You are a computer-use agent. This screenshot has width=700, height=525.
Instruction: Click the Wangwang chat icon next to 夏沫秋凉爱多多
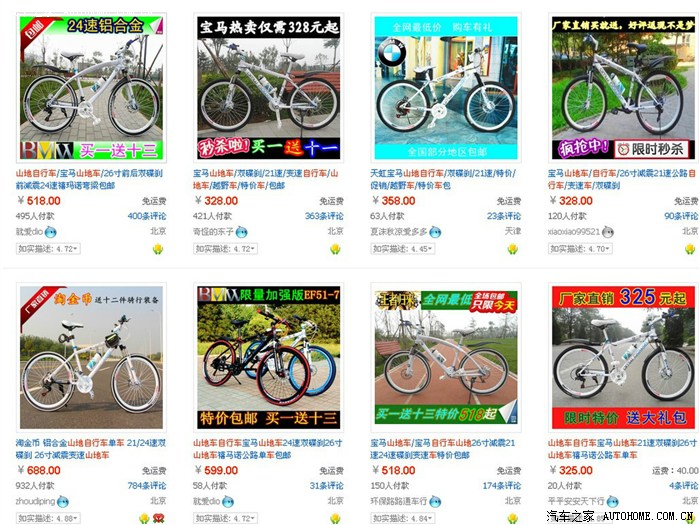(x=435, y=232)
